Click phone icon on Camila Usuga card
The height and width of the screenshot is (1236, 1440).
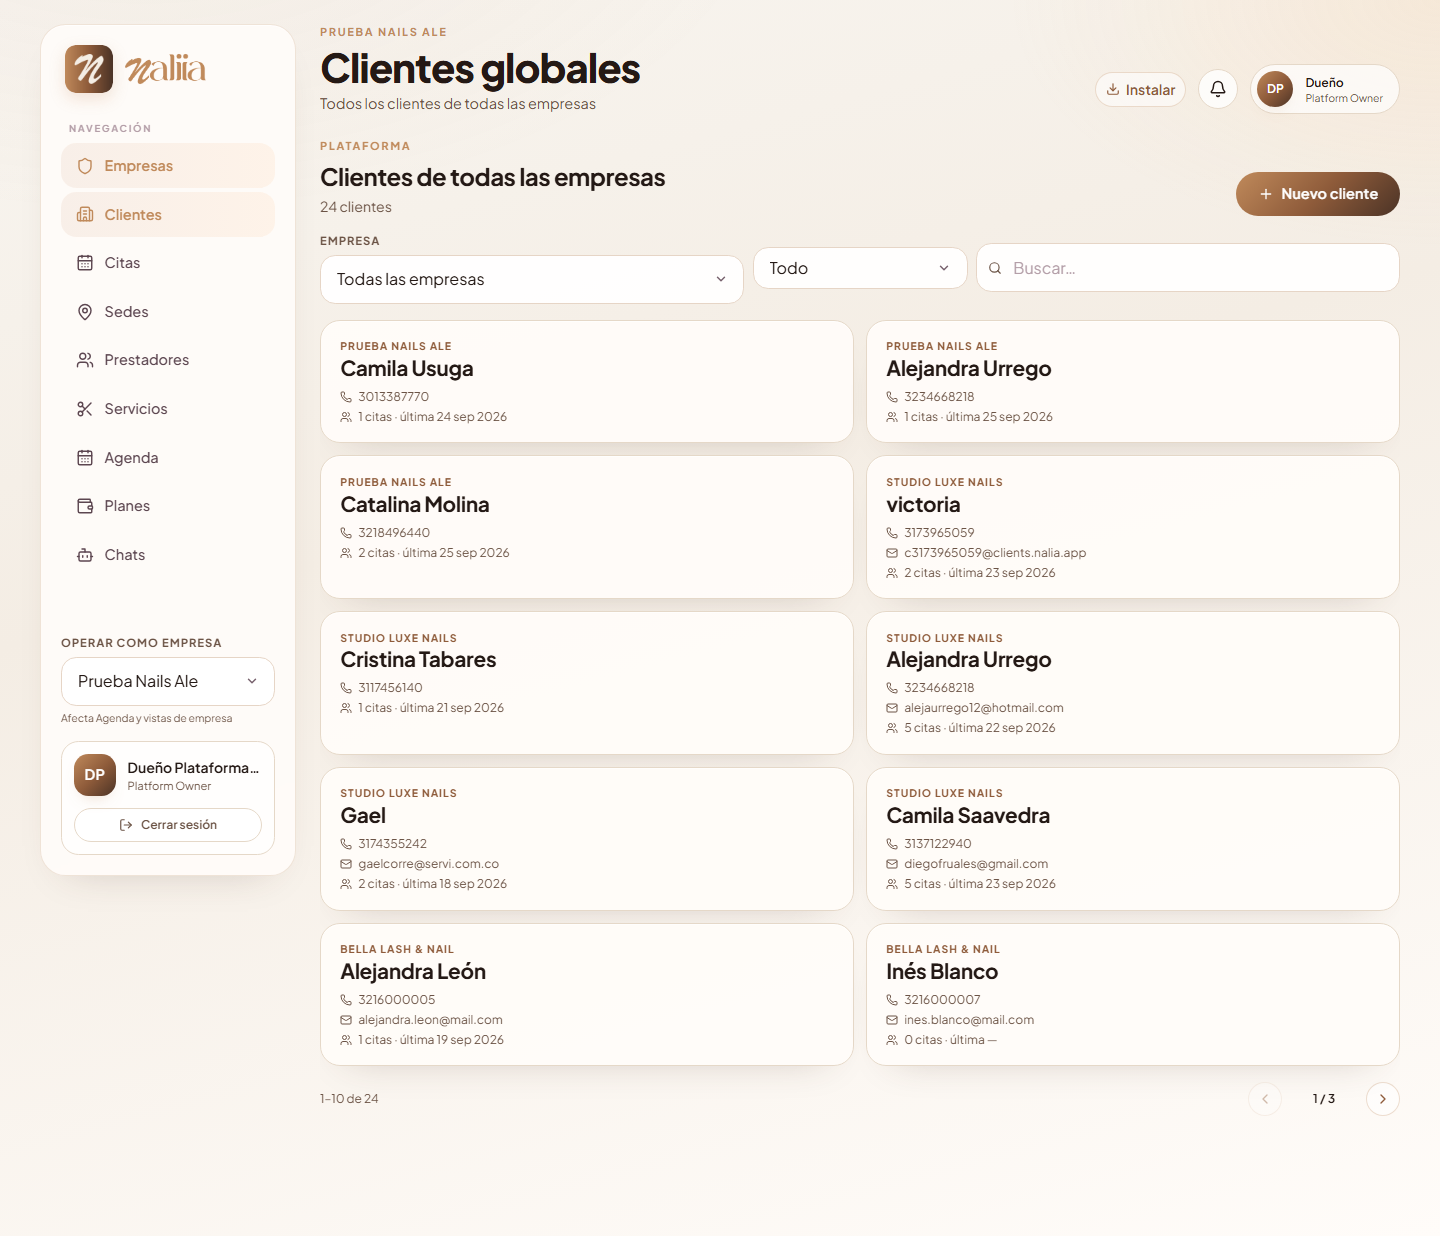coord(346,397)
